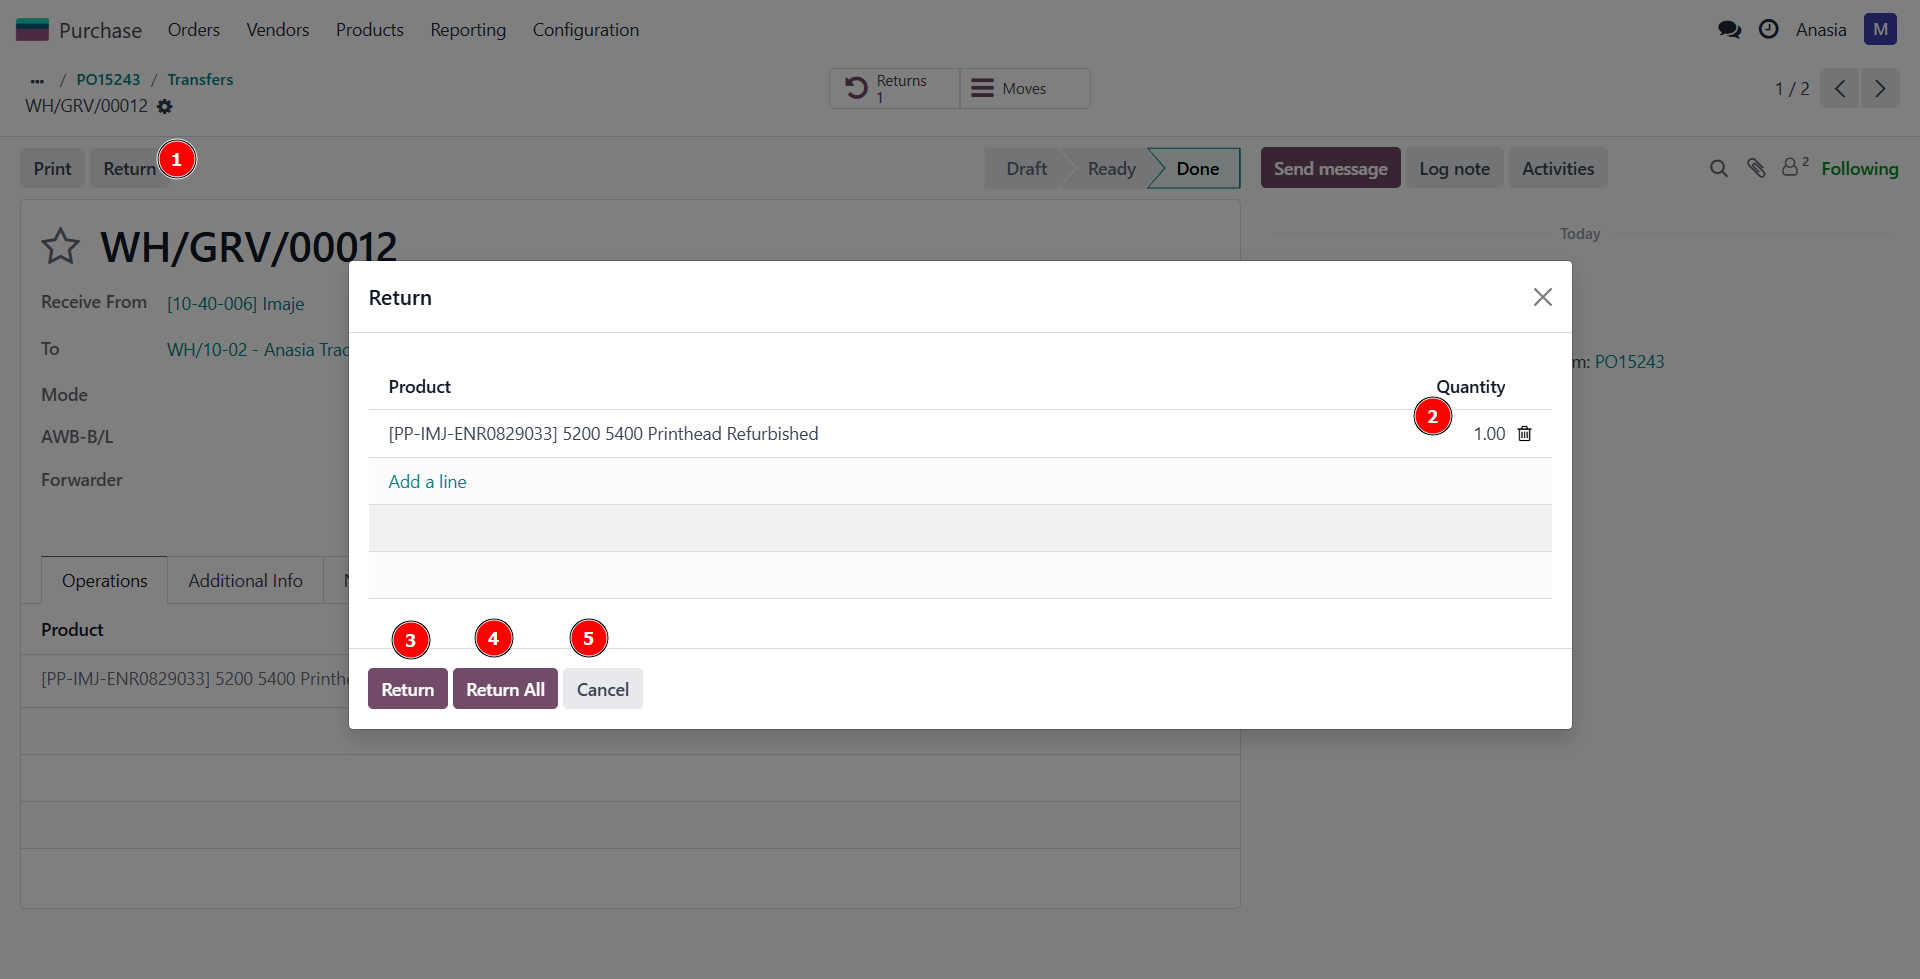
Task: Click the paperclip attachments icon
Action: point(1756,169)
